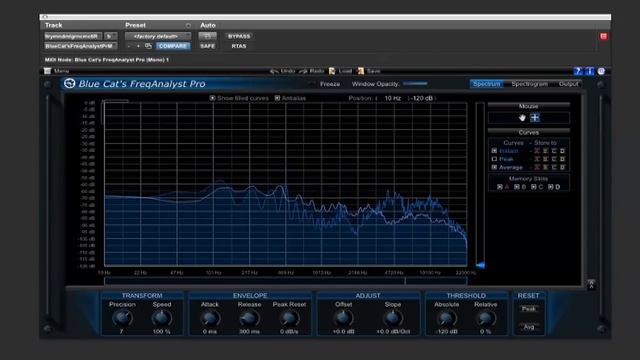Open the info icon beside help
This screenshot has height=360, width=640.
coord(589,71)
